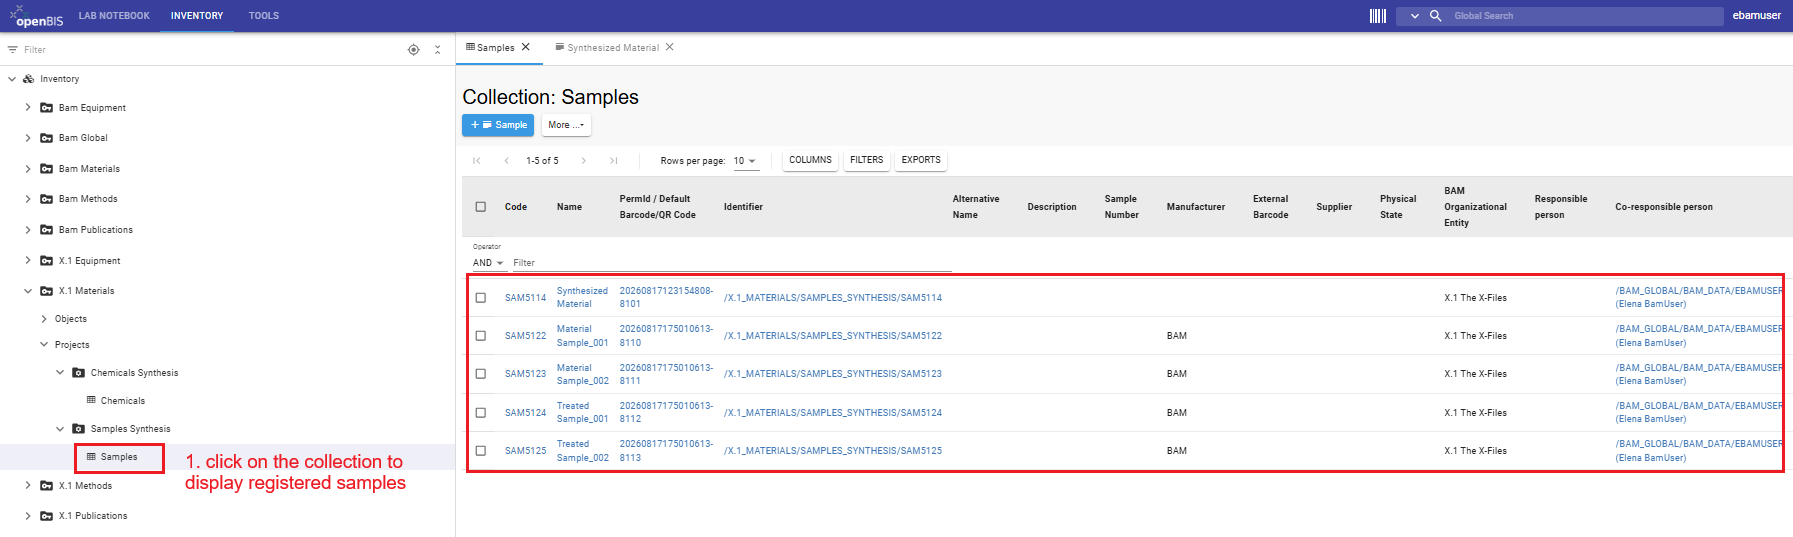Collapse all tree nodes icon
This screenshot has height=537, width=1793.
[x=438, y=50]
